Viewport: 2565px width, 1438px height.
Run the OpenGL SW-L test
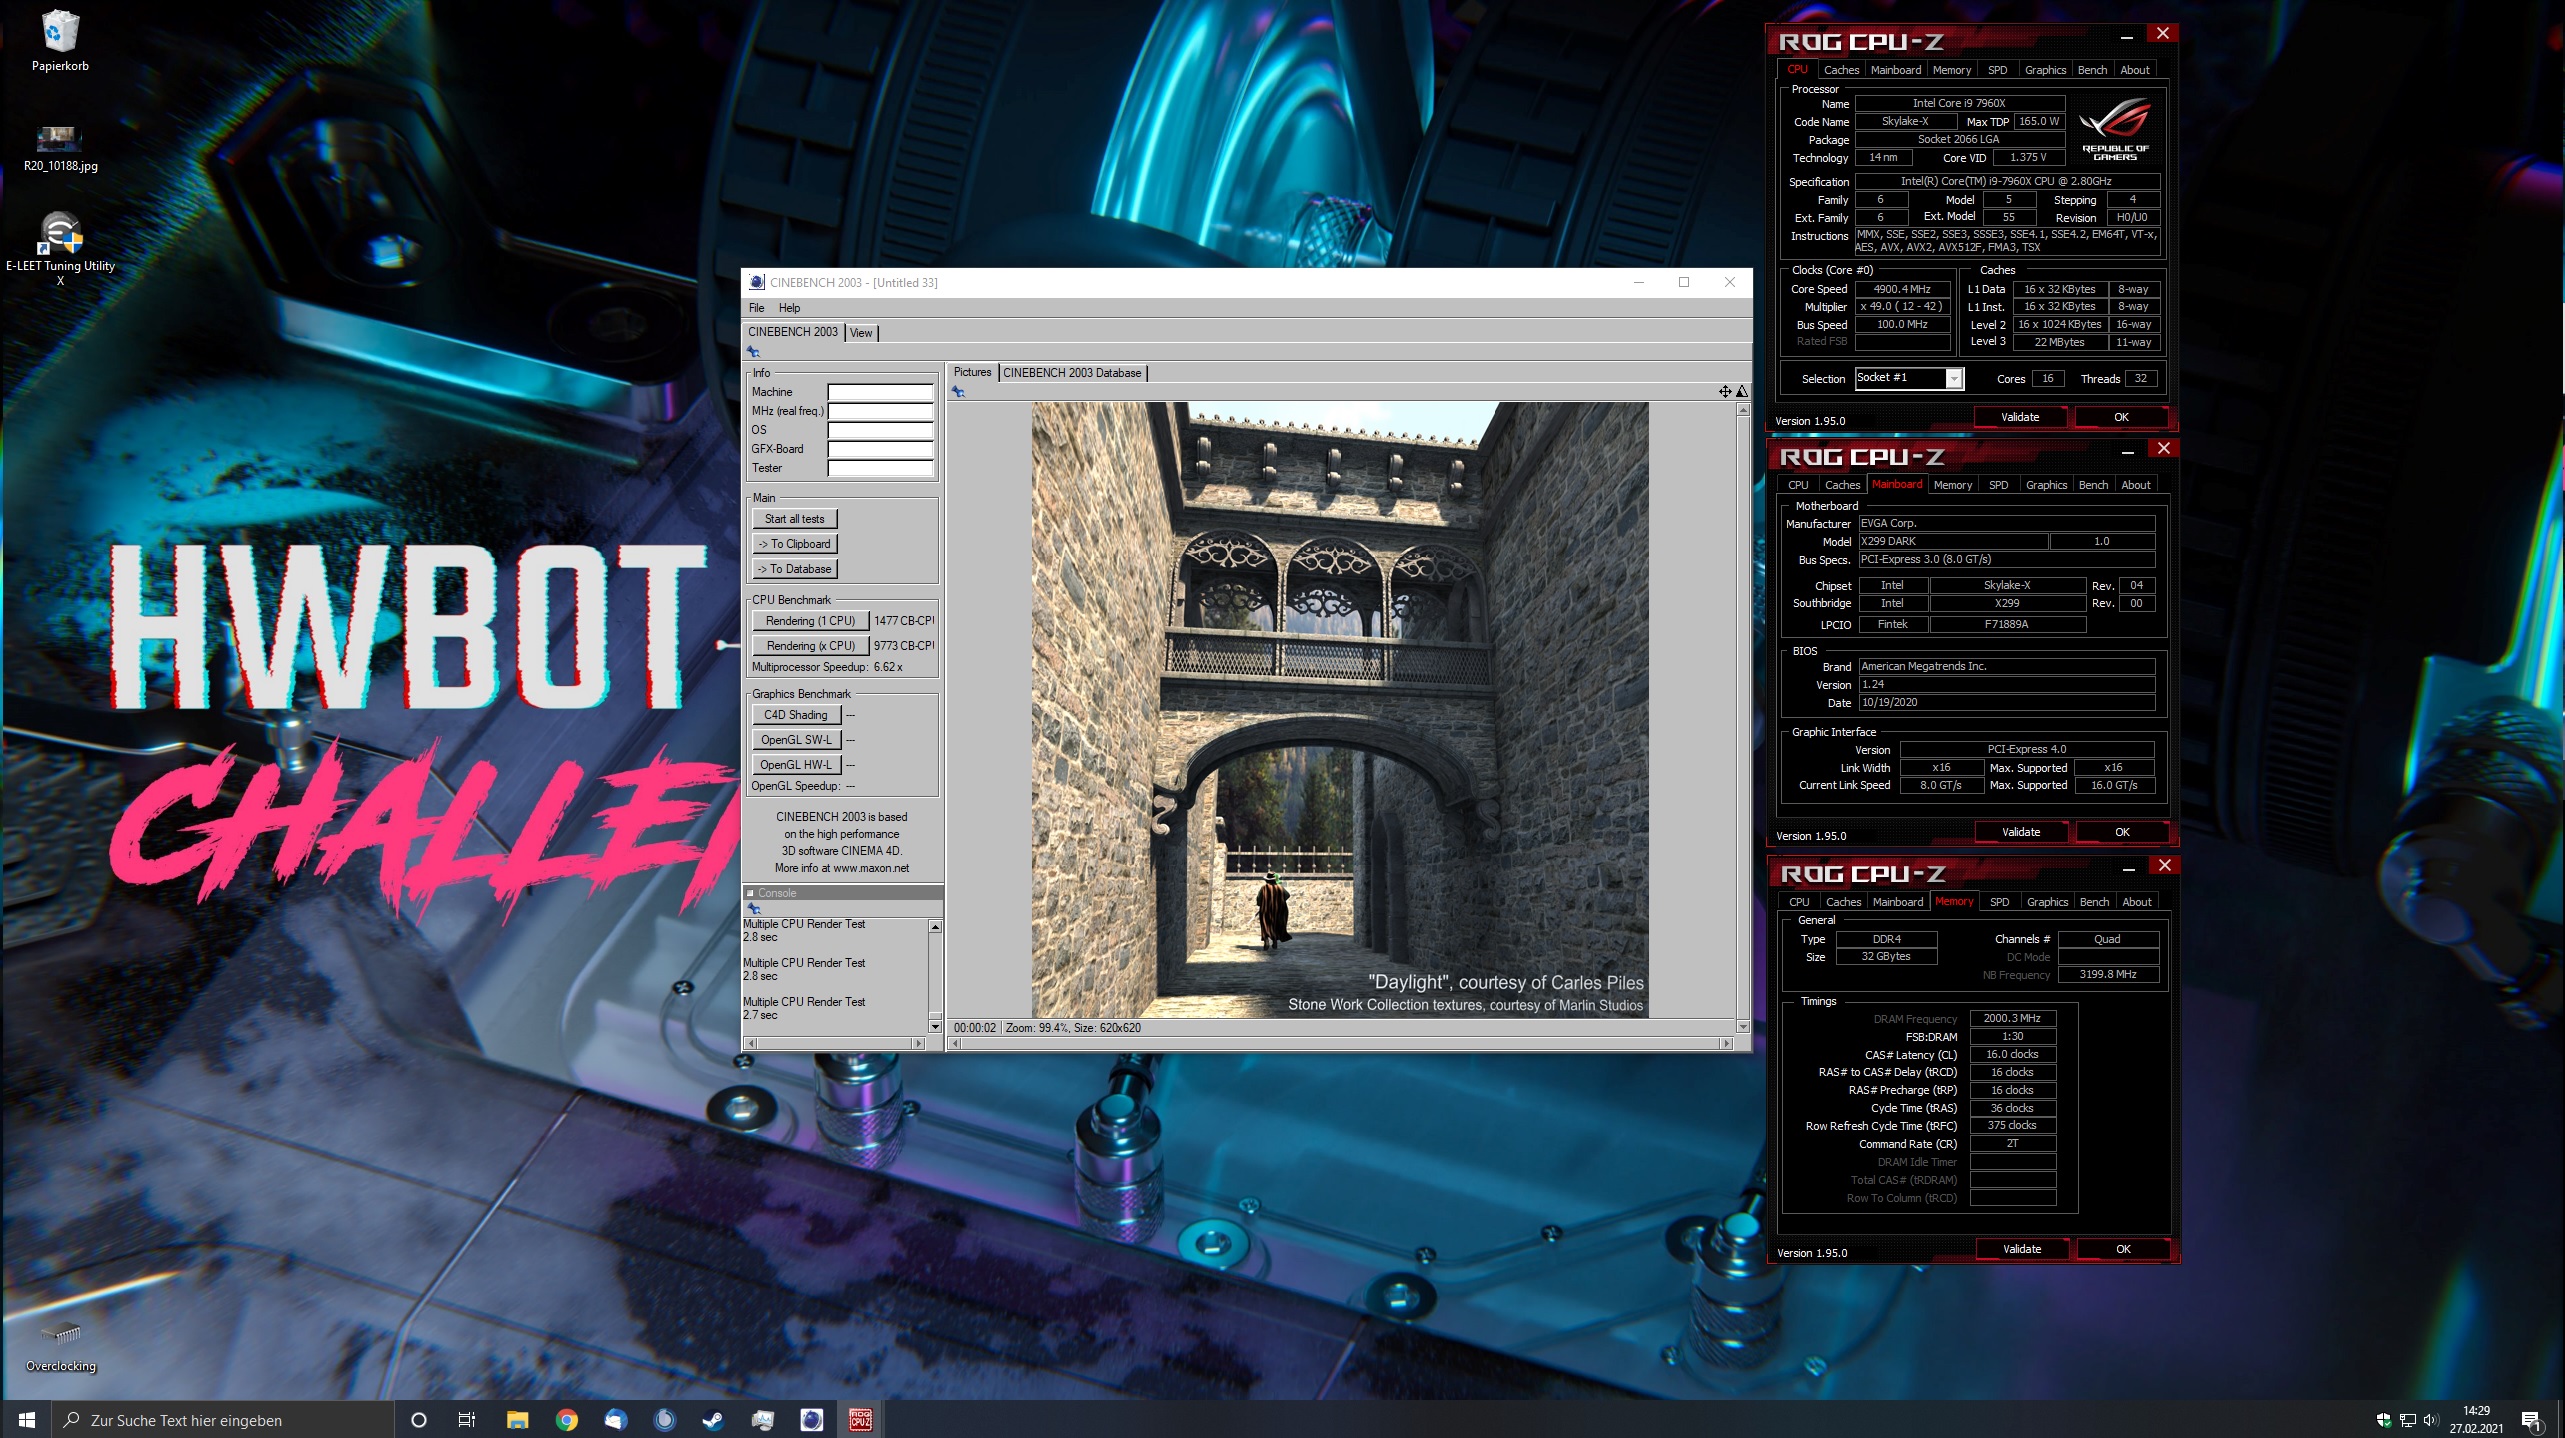796,740
